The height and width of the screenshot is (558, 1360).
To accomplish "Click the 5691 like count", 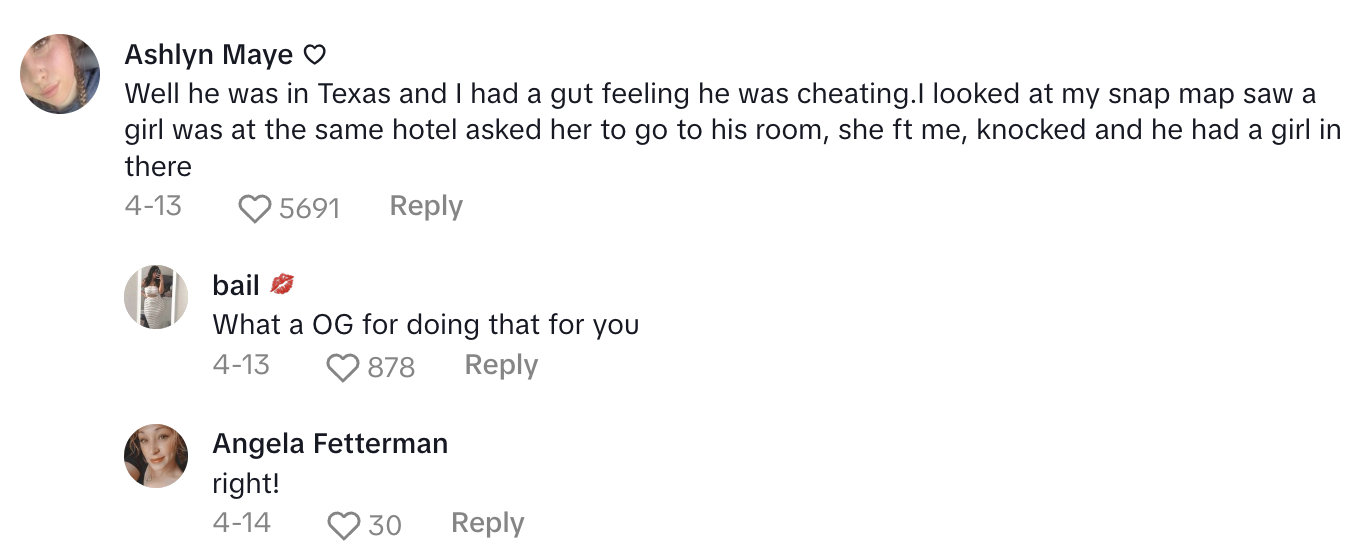I will [309, 208].
